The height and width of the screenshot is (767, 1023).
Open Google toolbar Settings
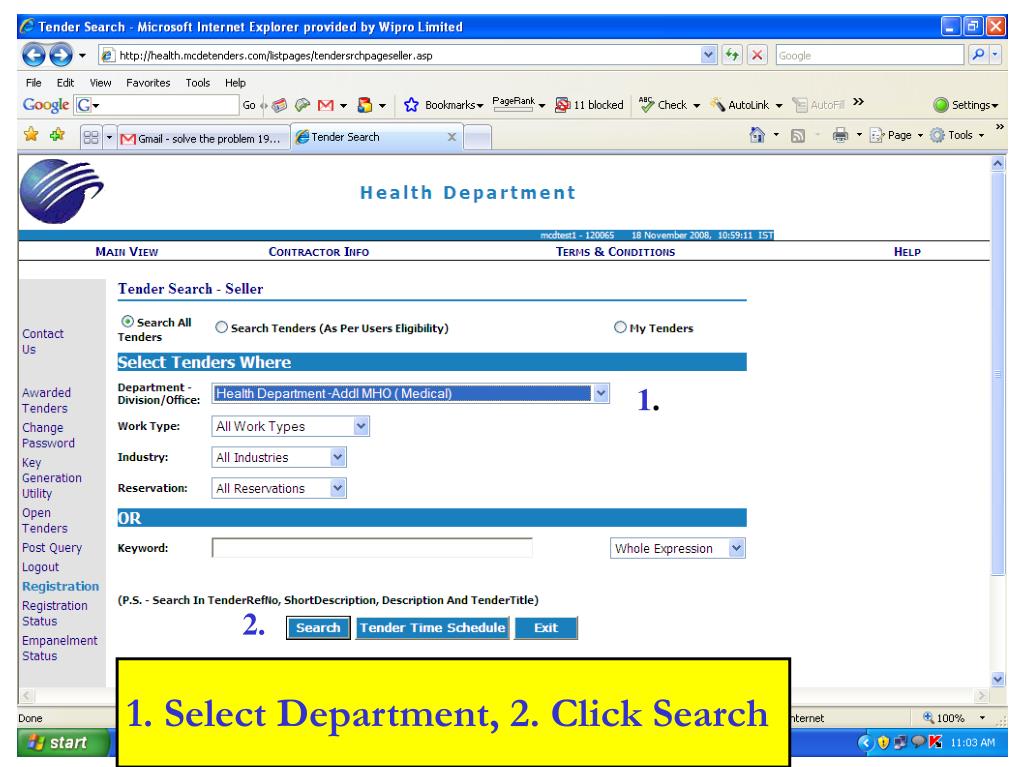[966, 104]
